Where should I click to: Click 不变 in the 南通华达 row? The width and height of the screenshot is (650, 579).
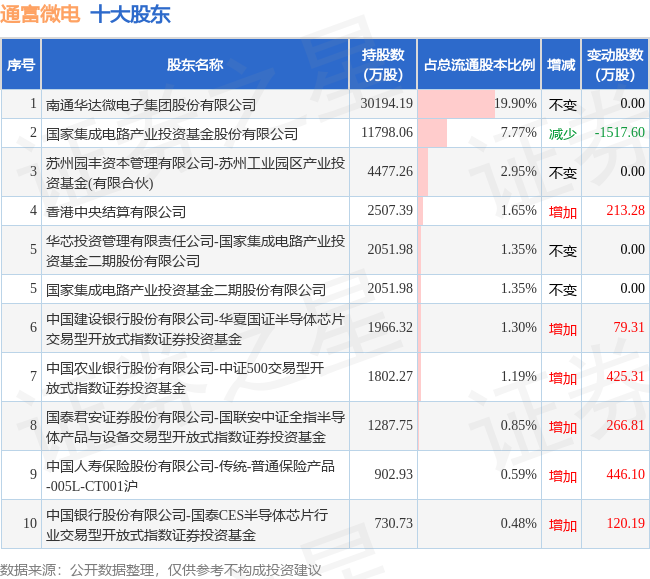[563, 104]
